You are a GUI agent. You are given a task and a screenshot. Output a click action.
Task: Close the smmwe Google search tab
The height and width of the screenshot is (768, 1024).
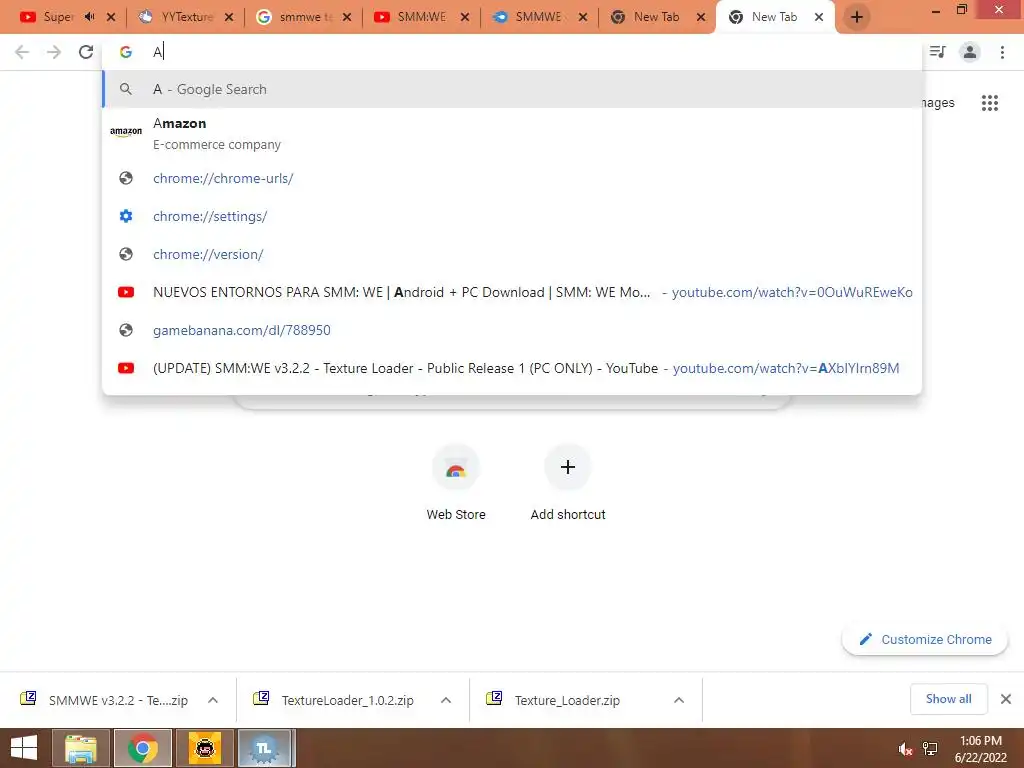(347, 17)
